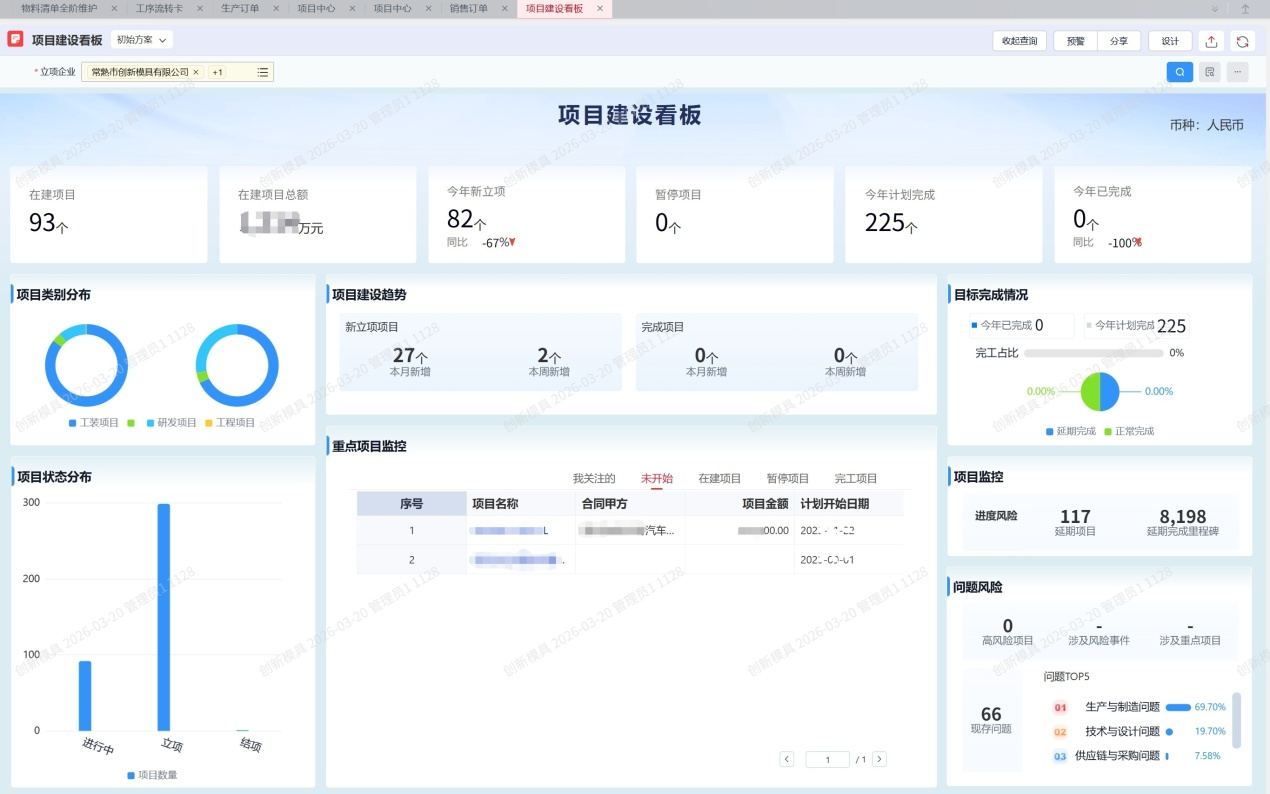Click the red 项目建设看板 app logo icon
This screenshot has height=794, width=1270.
click(15, 40)
